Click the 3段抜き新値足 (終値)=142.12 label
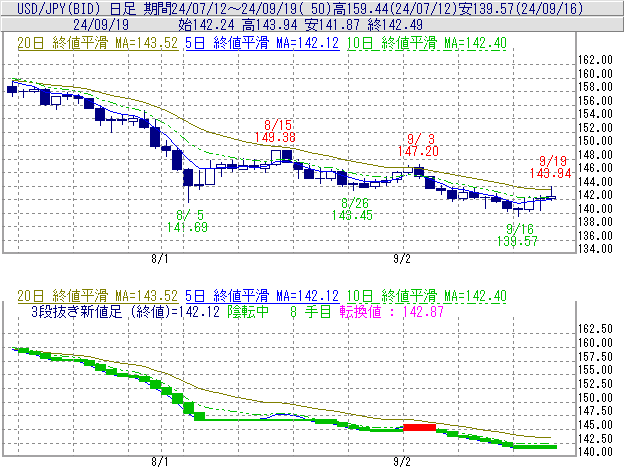Viewport: 624px width, 475px height. (x=125, y=311)
